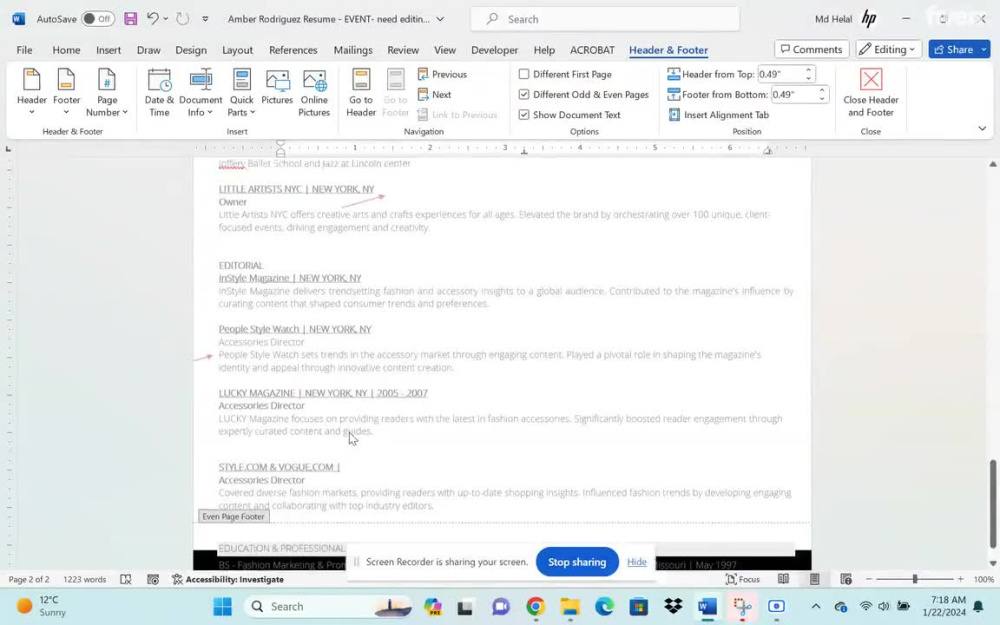Undo the last action

pos(152,18)
